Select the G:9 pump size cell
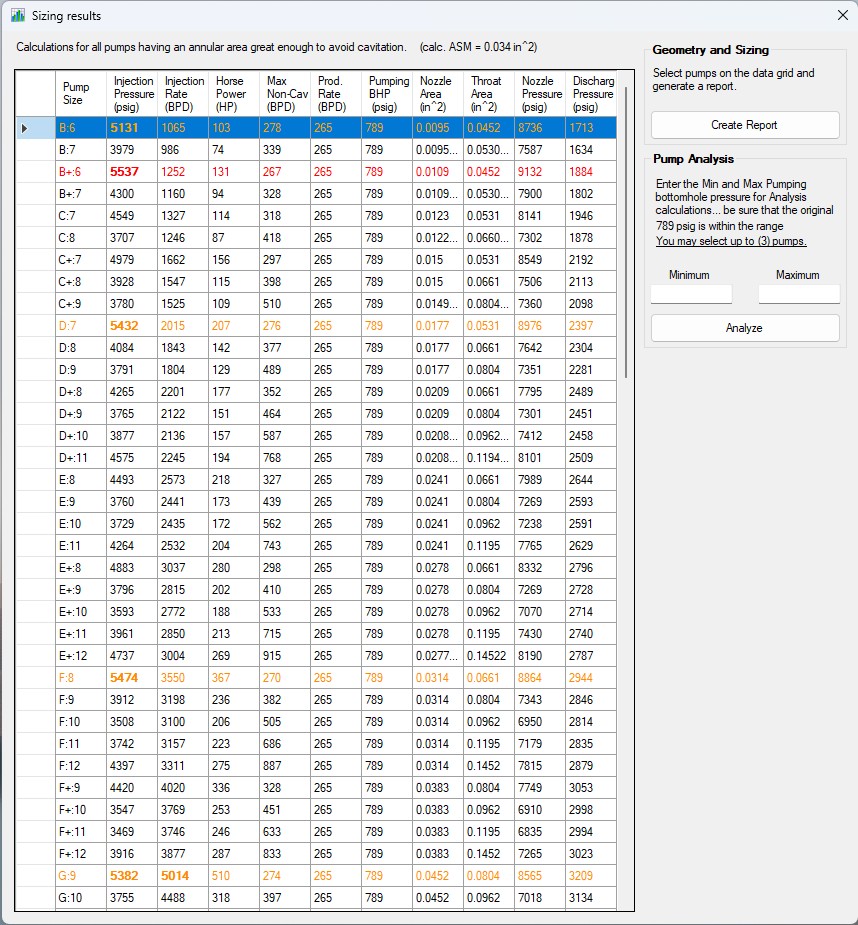This screenshot has height=925, width=858. tap(80, 876)
